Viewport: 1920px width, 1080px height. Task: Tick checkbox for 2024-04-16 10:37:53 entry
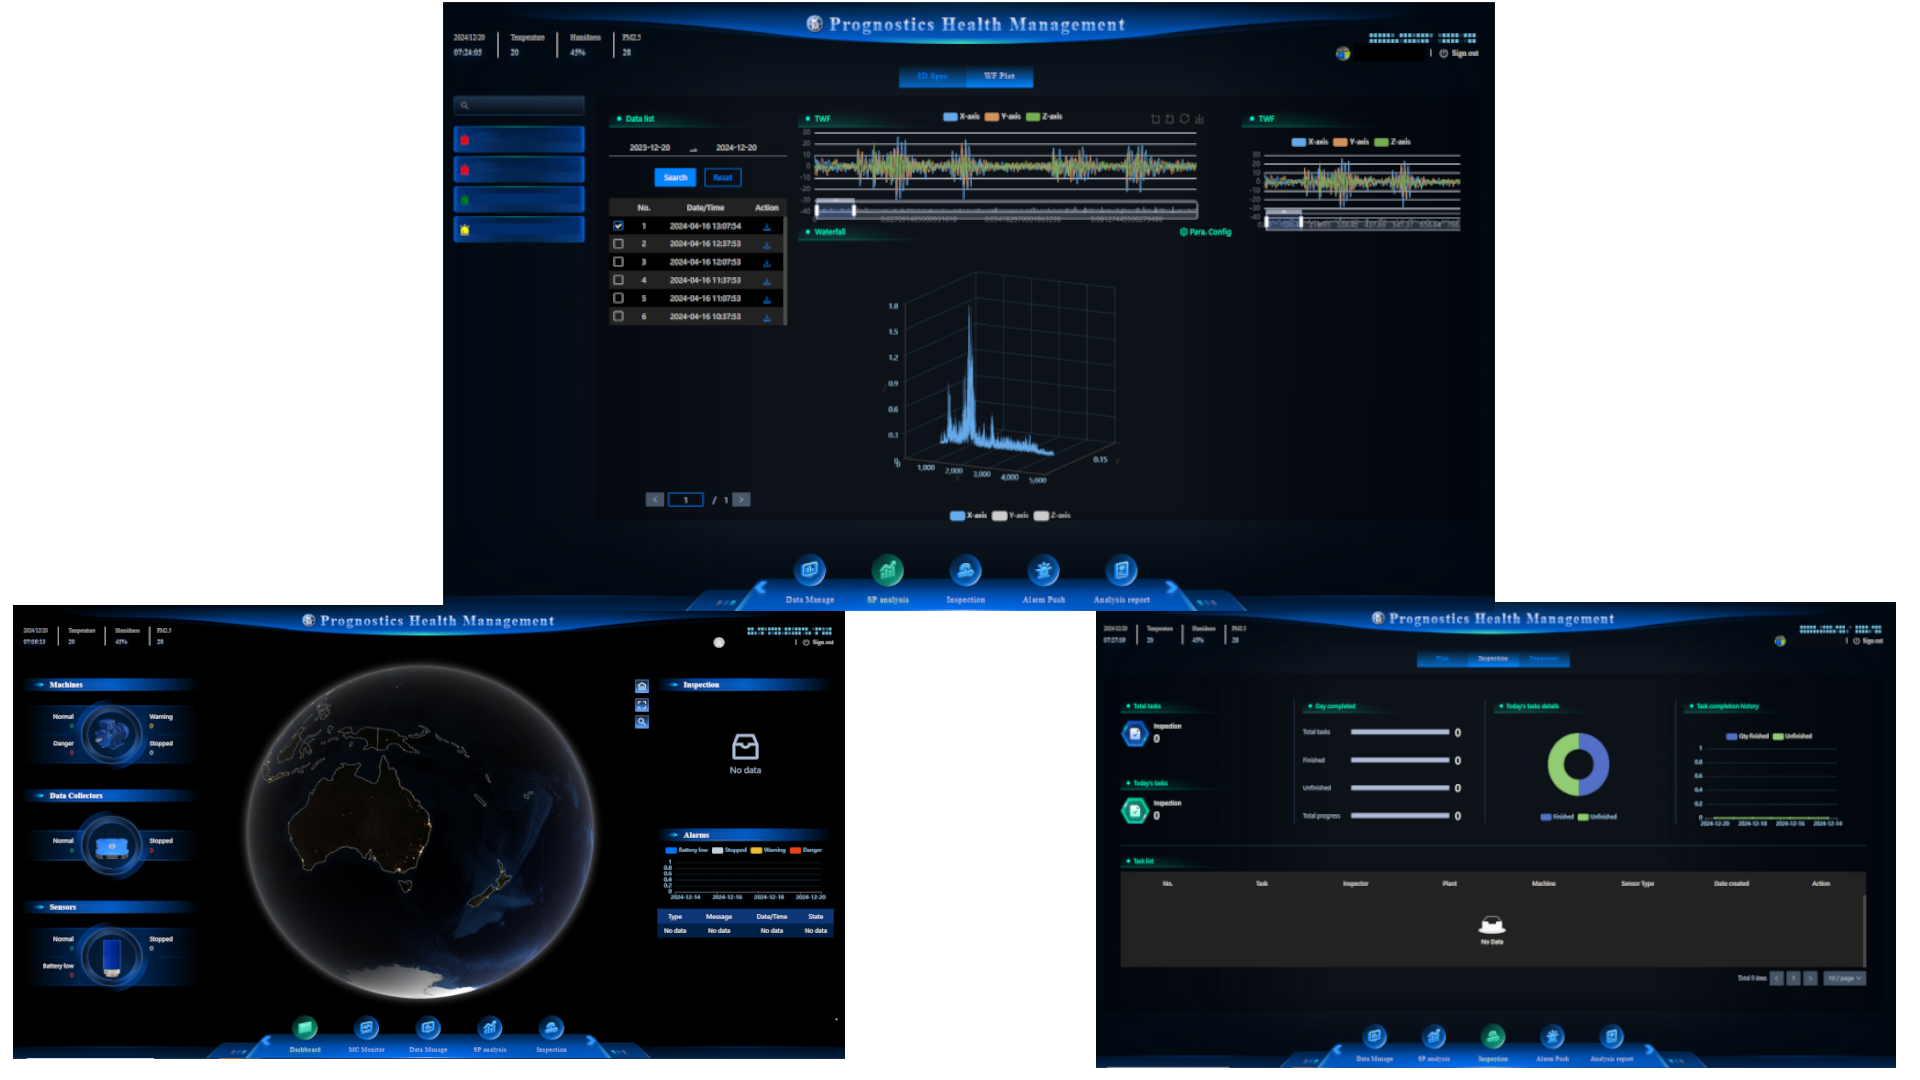618,316
